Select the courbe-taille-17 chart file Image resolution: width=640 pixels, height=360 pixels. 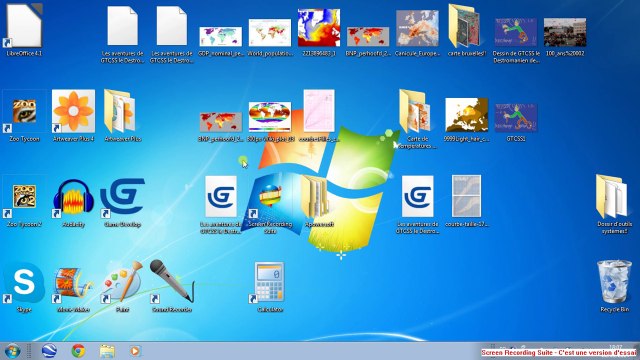(x=467, y=196)
